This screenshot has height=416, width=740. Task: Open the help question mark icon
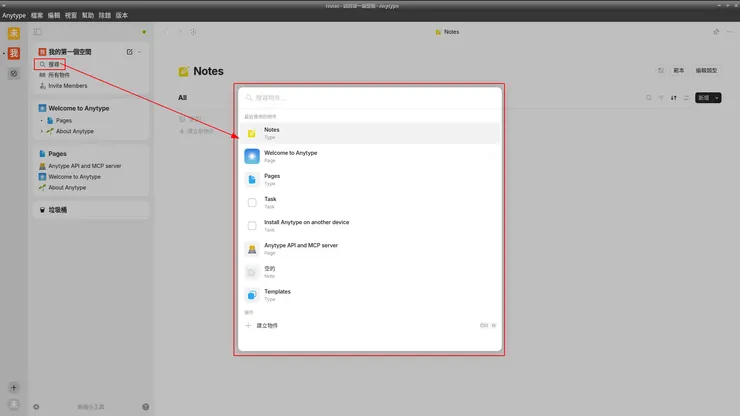145,407
